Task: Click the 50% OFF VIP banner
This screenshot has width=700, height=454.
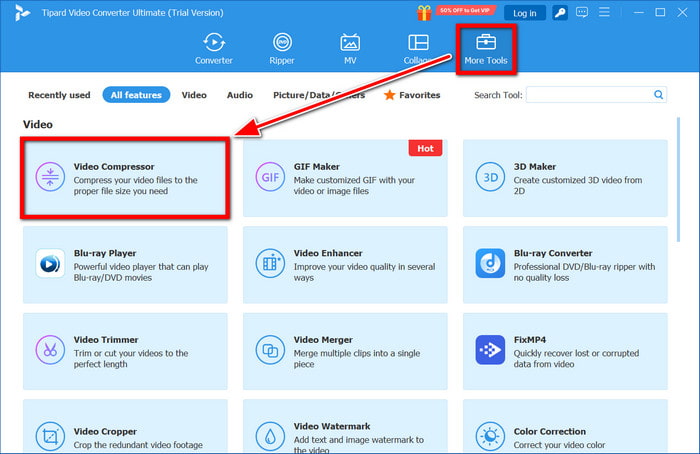Action: click(465, 10)
